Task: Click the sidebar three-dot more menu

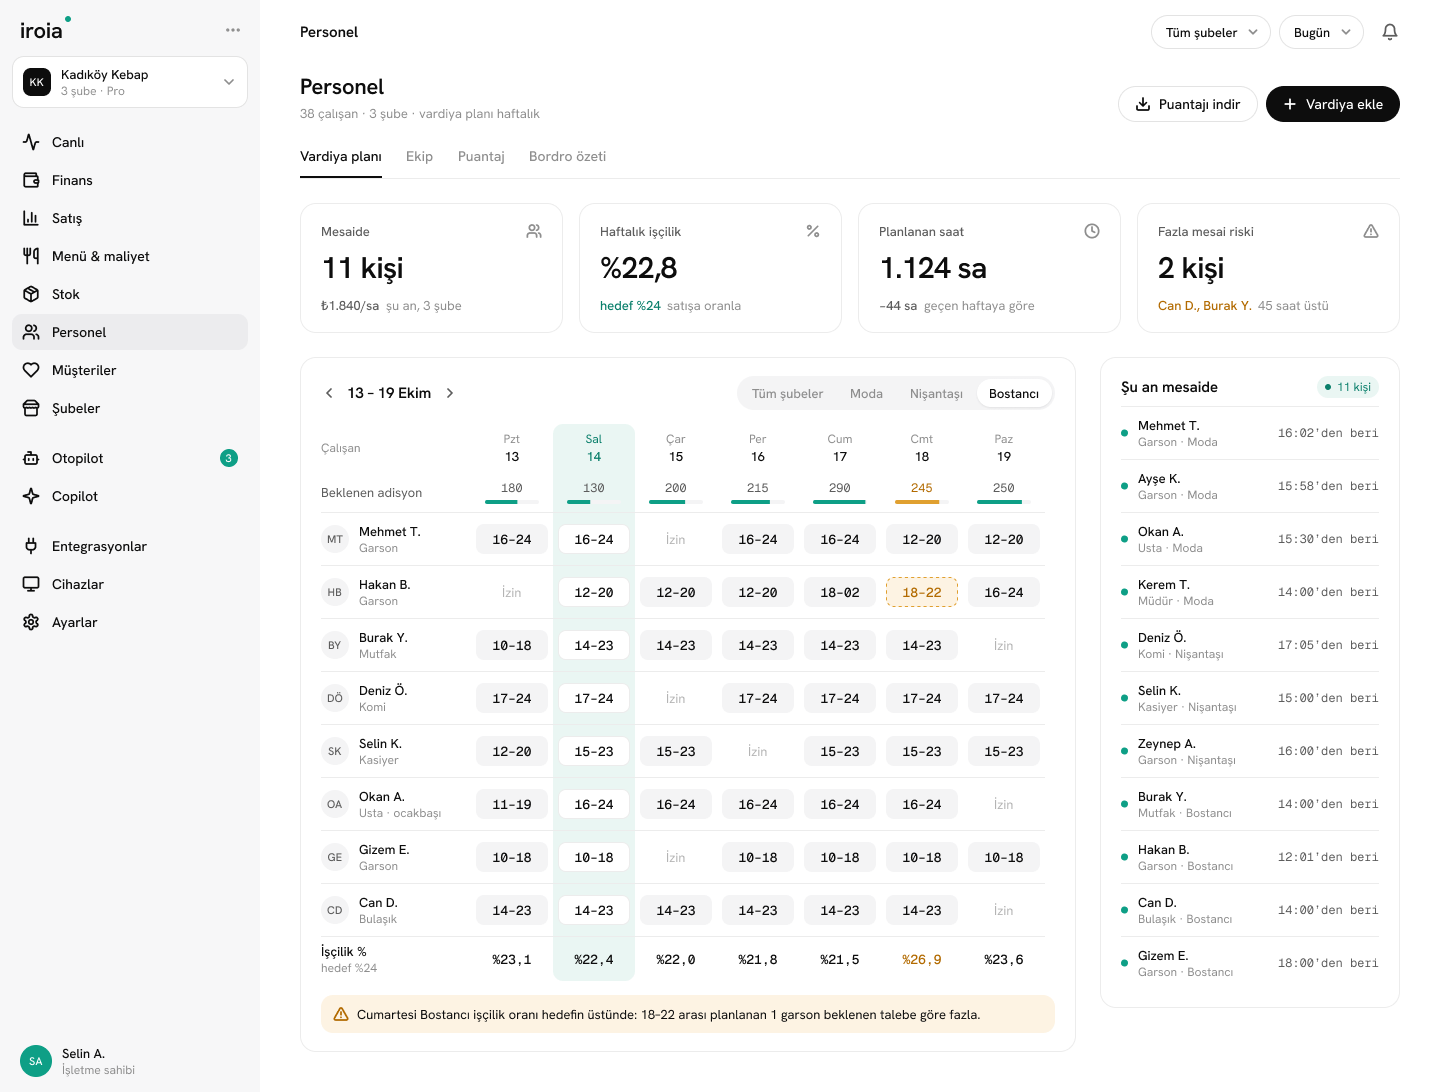Action: pyautogui.click(x=233, y=30)
